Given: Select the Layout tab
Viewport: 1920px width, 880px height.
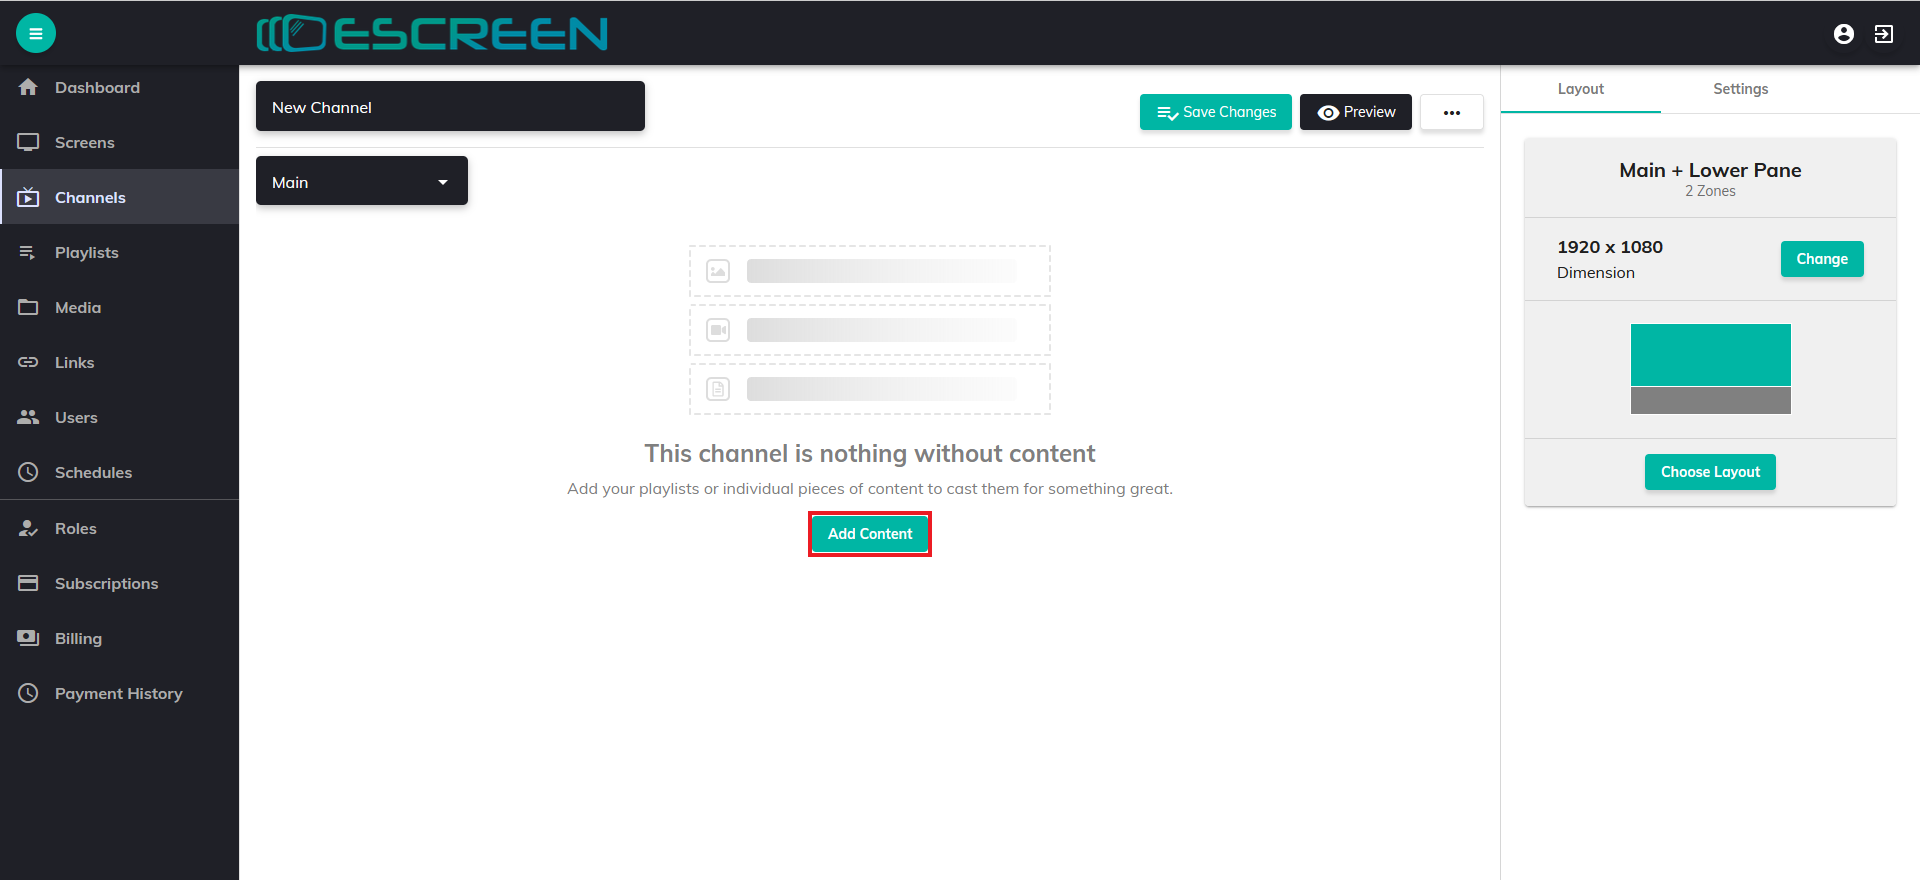Looking at the screenshot, I should click(x=1581, y=89).
